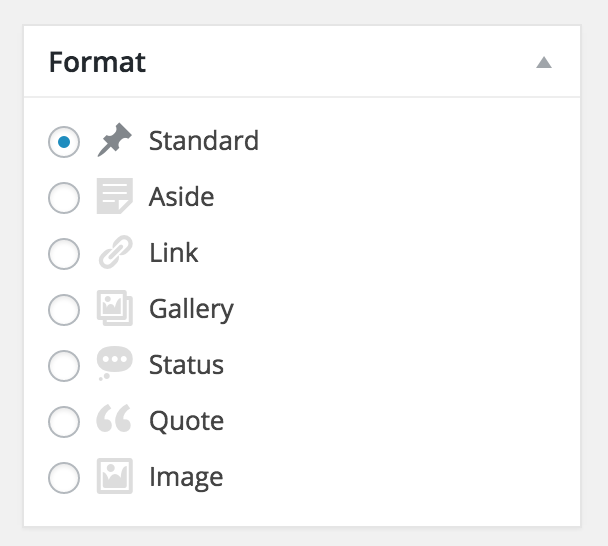
Task: Select the Aside format radio button
Action: [x=64, y=198]
